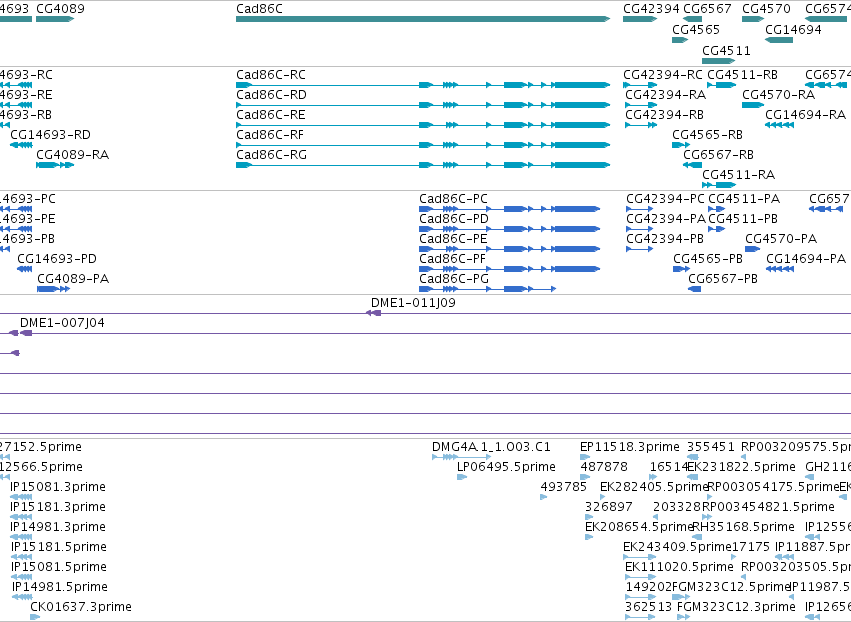851x622 pixels.
Task: Select the Cad86C-RE transcript label
Action: [x=271, y=115]
